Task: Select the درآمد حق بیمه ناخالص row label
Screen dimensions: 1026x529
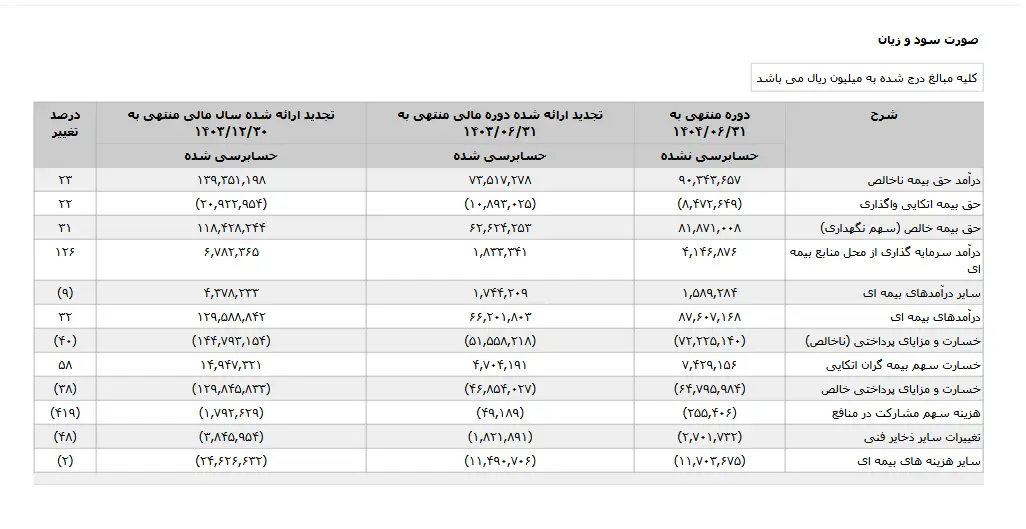Action: (x=921, y=180)
